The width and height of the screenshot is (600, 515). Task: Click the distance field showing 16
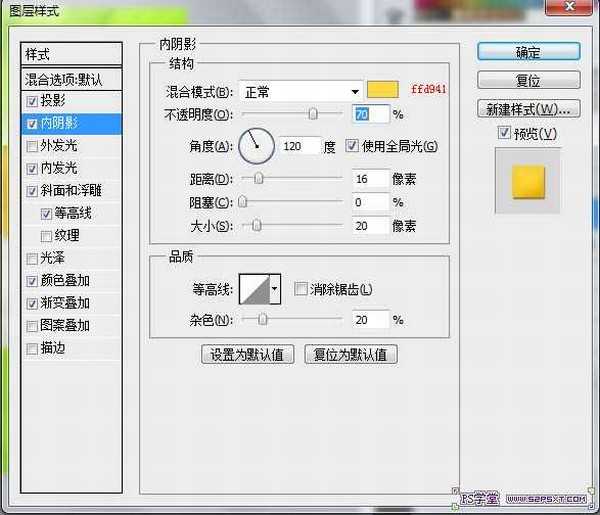point(370,179)
